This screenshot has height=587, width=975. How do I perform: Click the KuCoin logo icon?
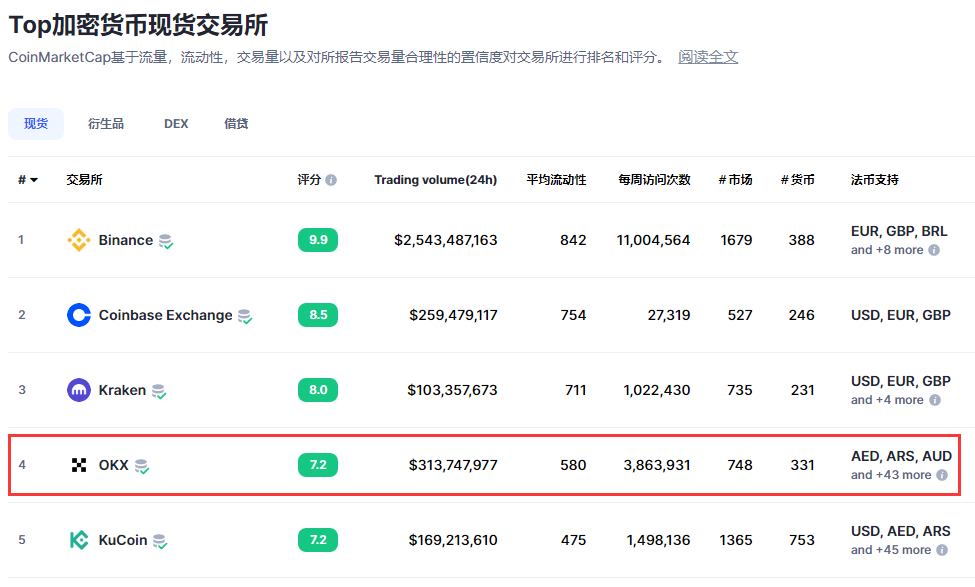pos(78,540)
